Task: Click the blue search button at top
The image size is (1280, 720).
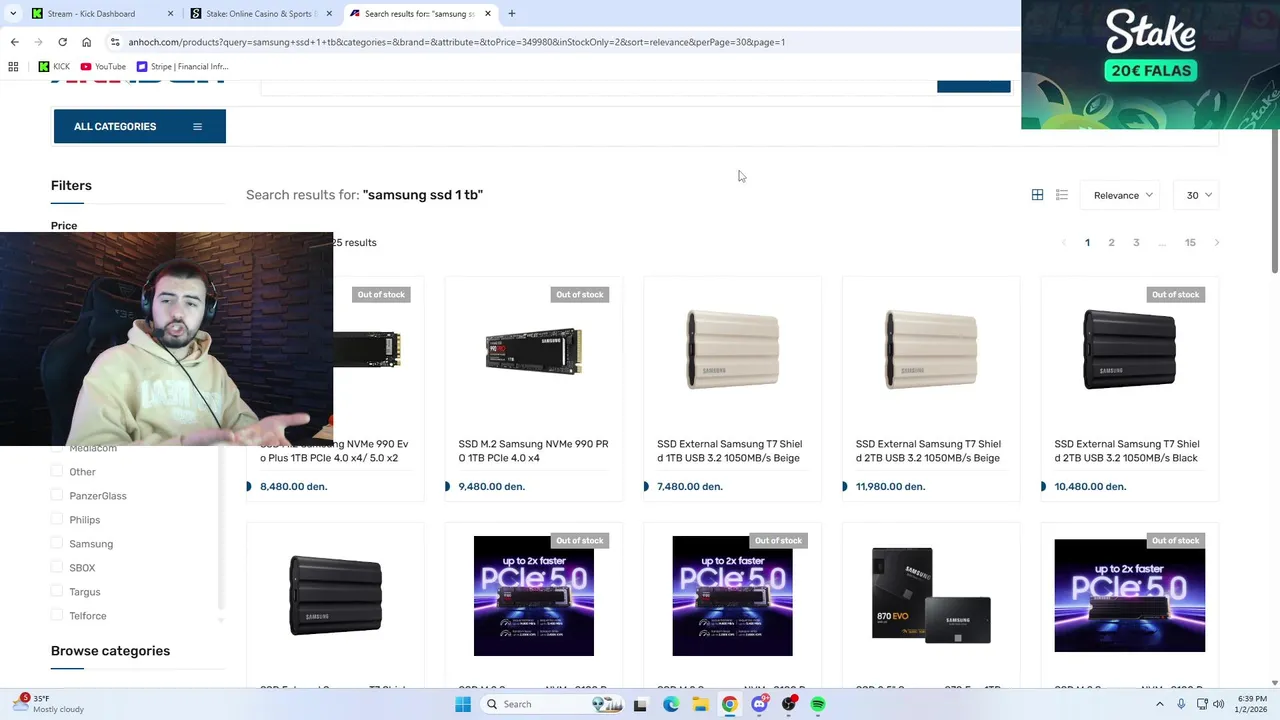Action: [973, 86]
